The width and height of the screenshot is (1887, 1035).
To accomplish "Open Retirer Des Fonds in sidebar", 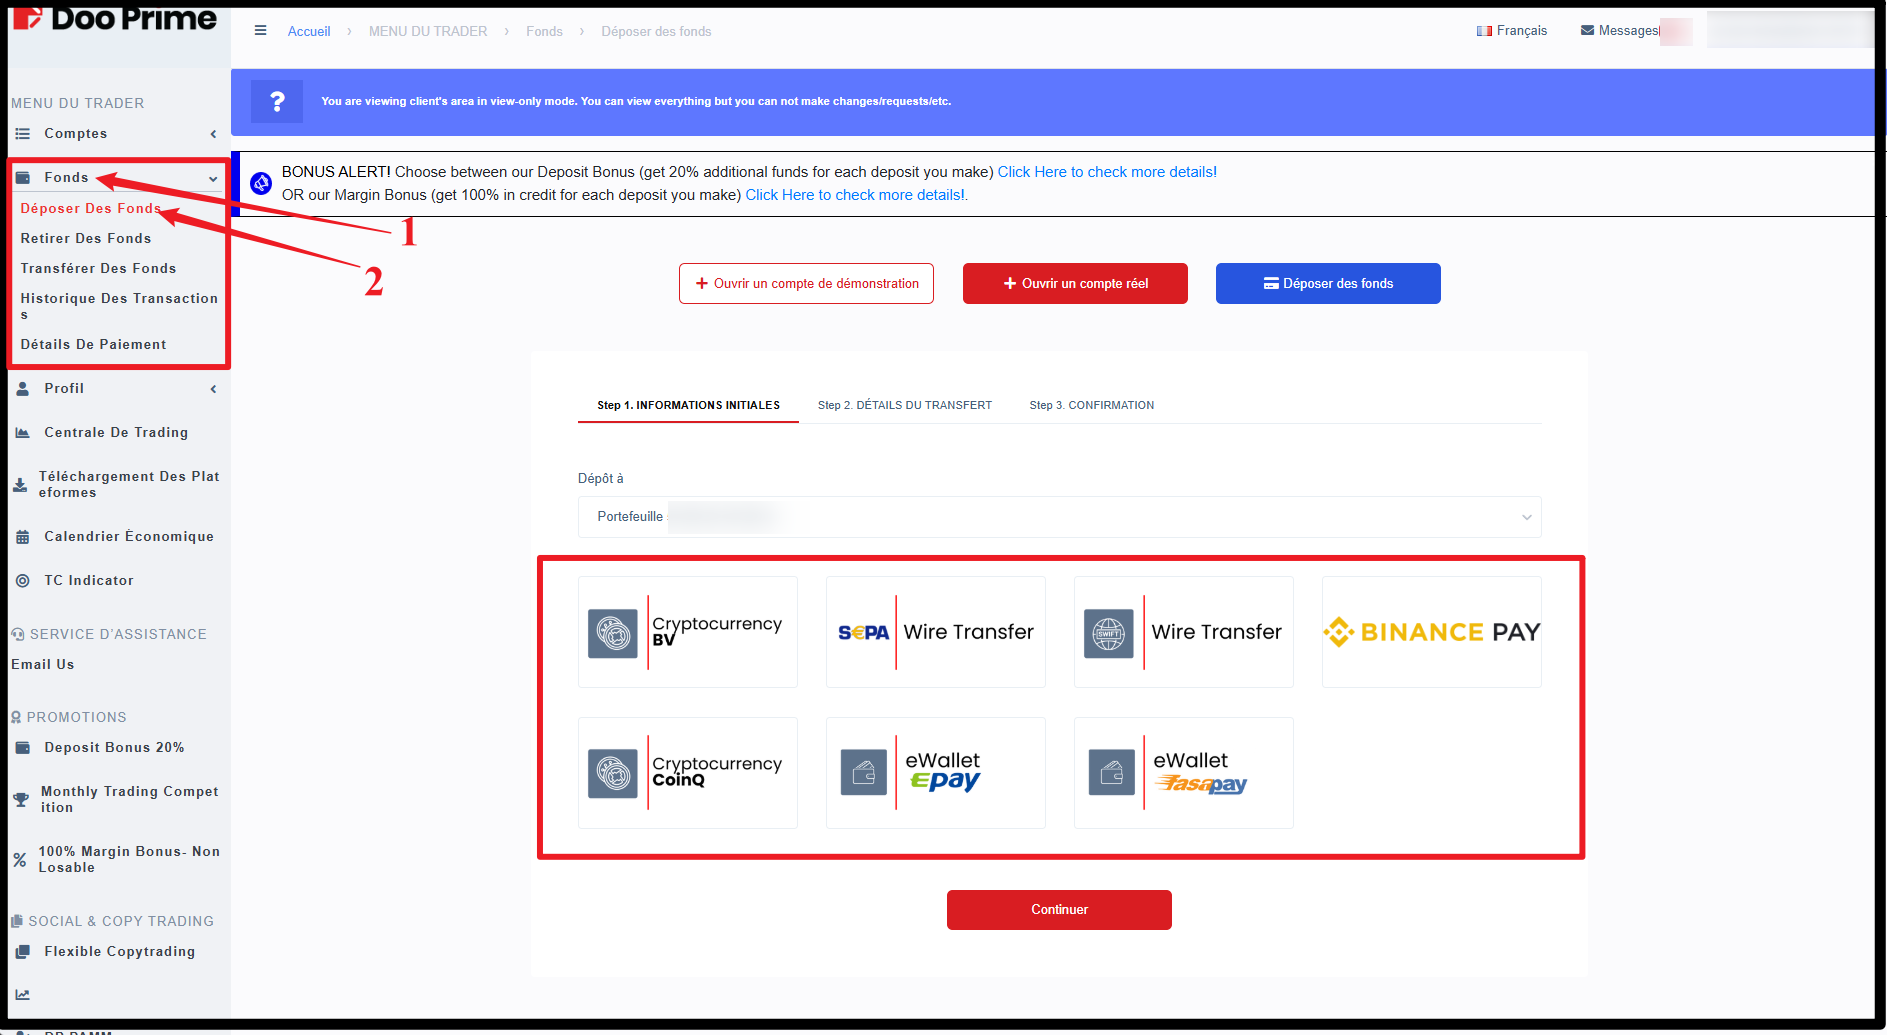I will pyautogui.click(x=86, y=239).
